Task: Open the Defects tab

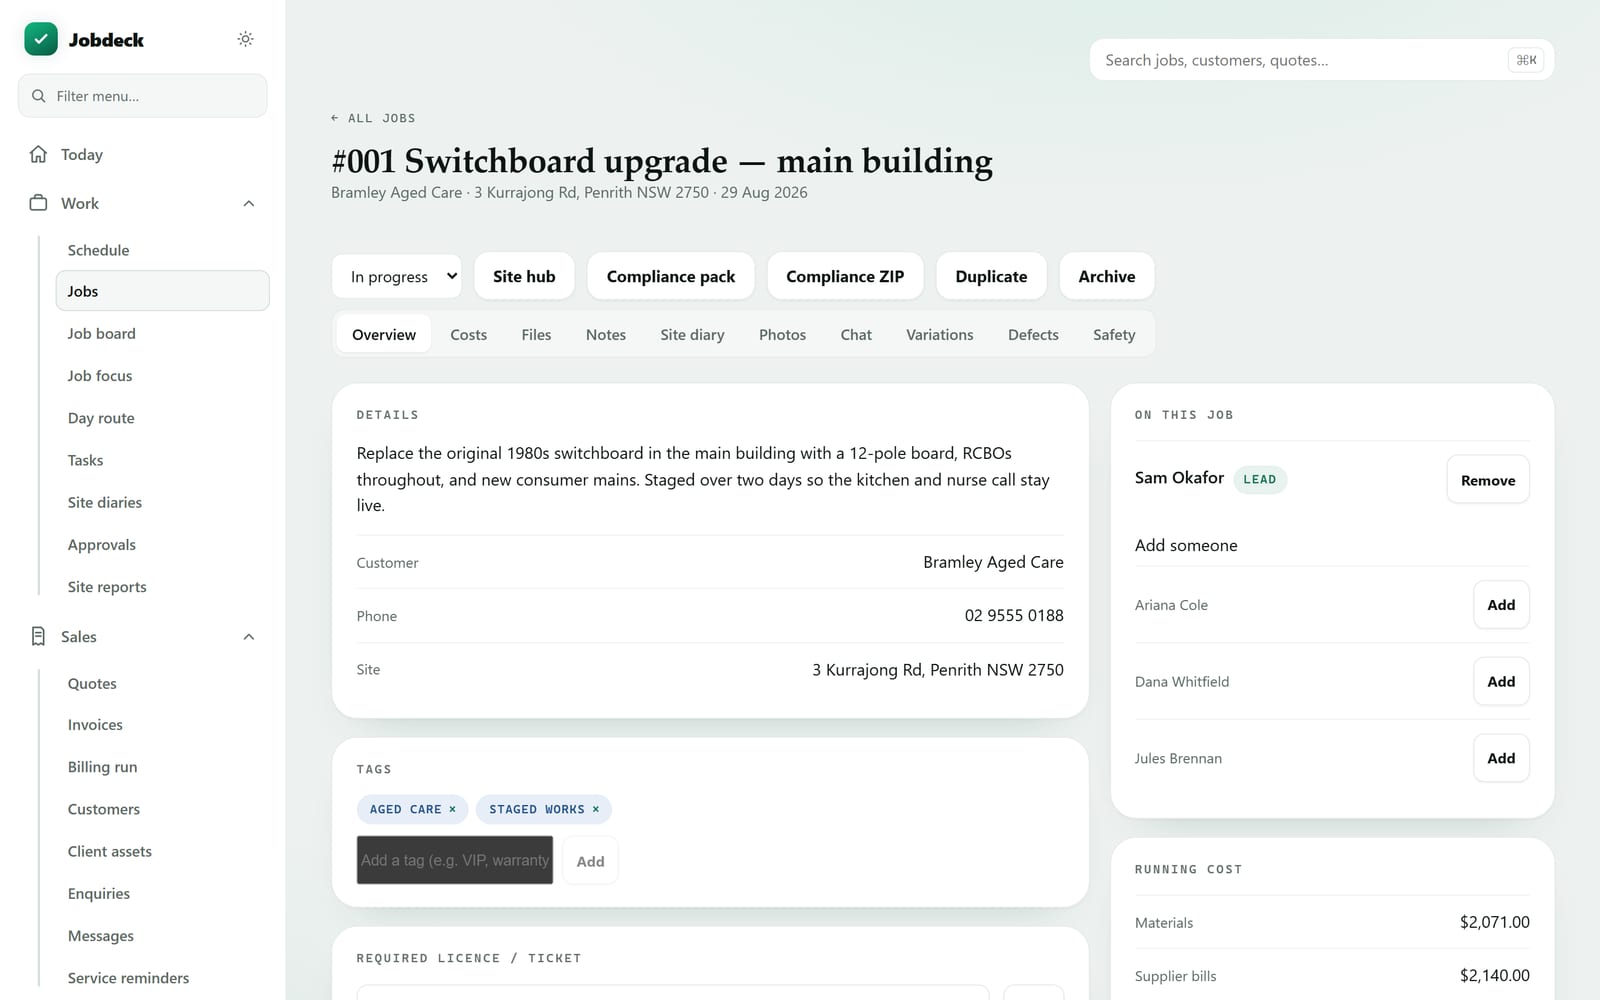Action: pyautogui.click(x=1033, y=334)
